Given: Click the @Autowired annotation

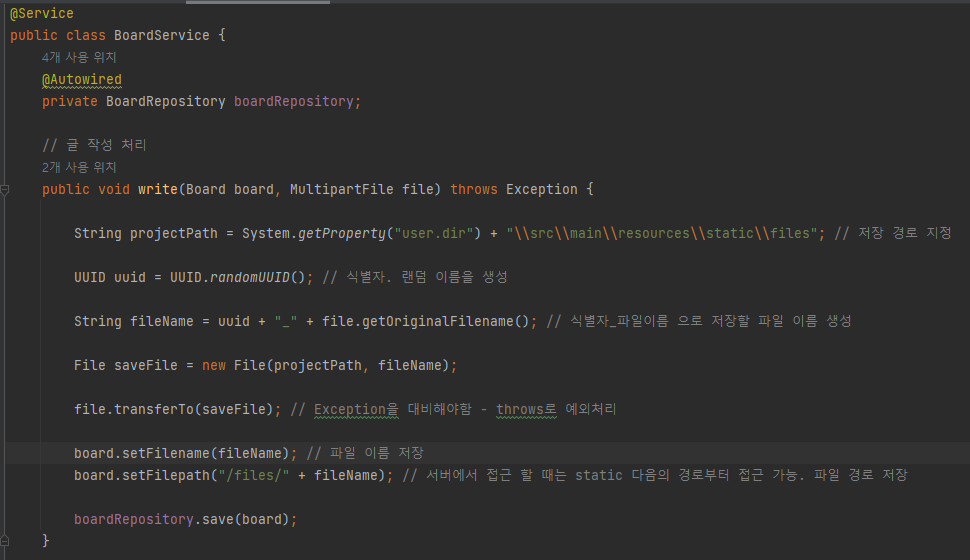Looking at the screenshot, I should click(x=82, y=80).
